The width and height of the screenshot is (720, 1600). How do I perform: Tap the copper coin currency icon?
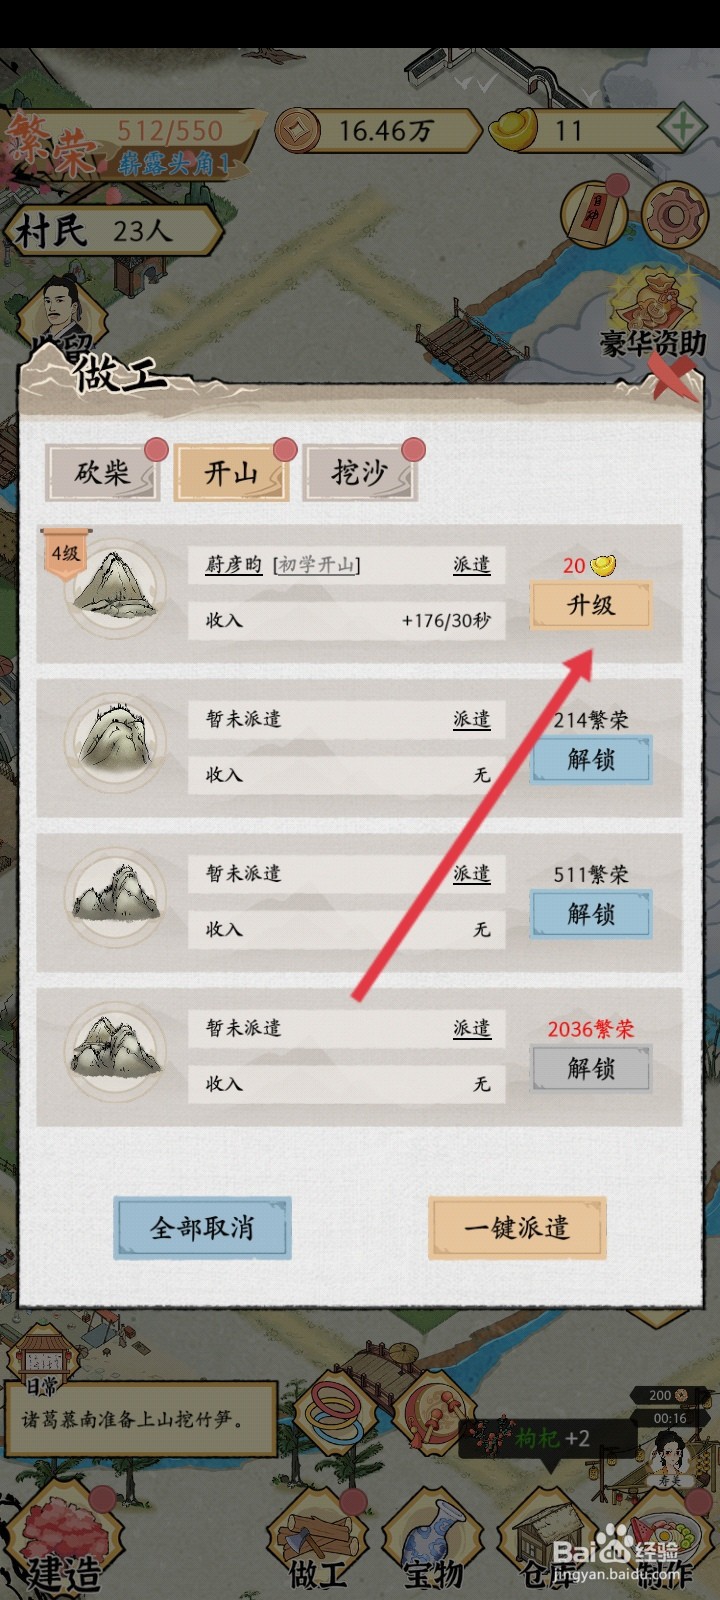coord(297,130)
